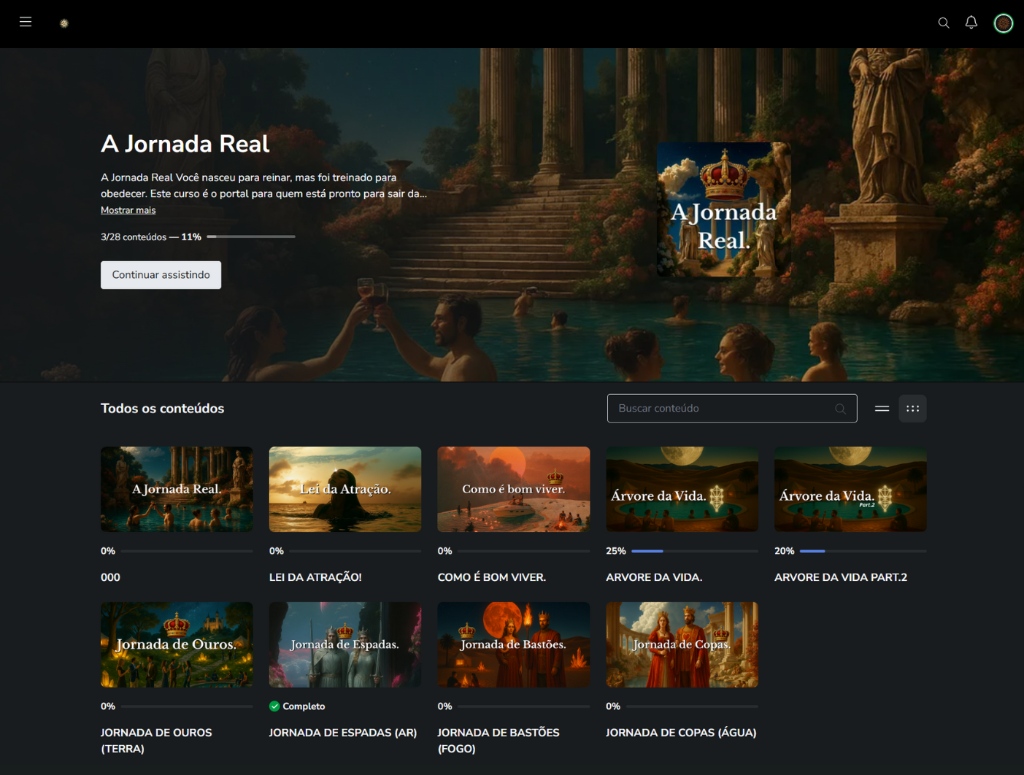Open Árvore da Vida Part.2 thumbnail
Screen dimensions: 1024x775
[850, 489]
